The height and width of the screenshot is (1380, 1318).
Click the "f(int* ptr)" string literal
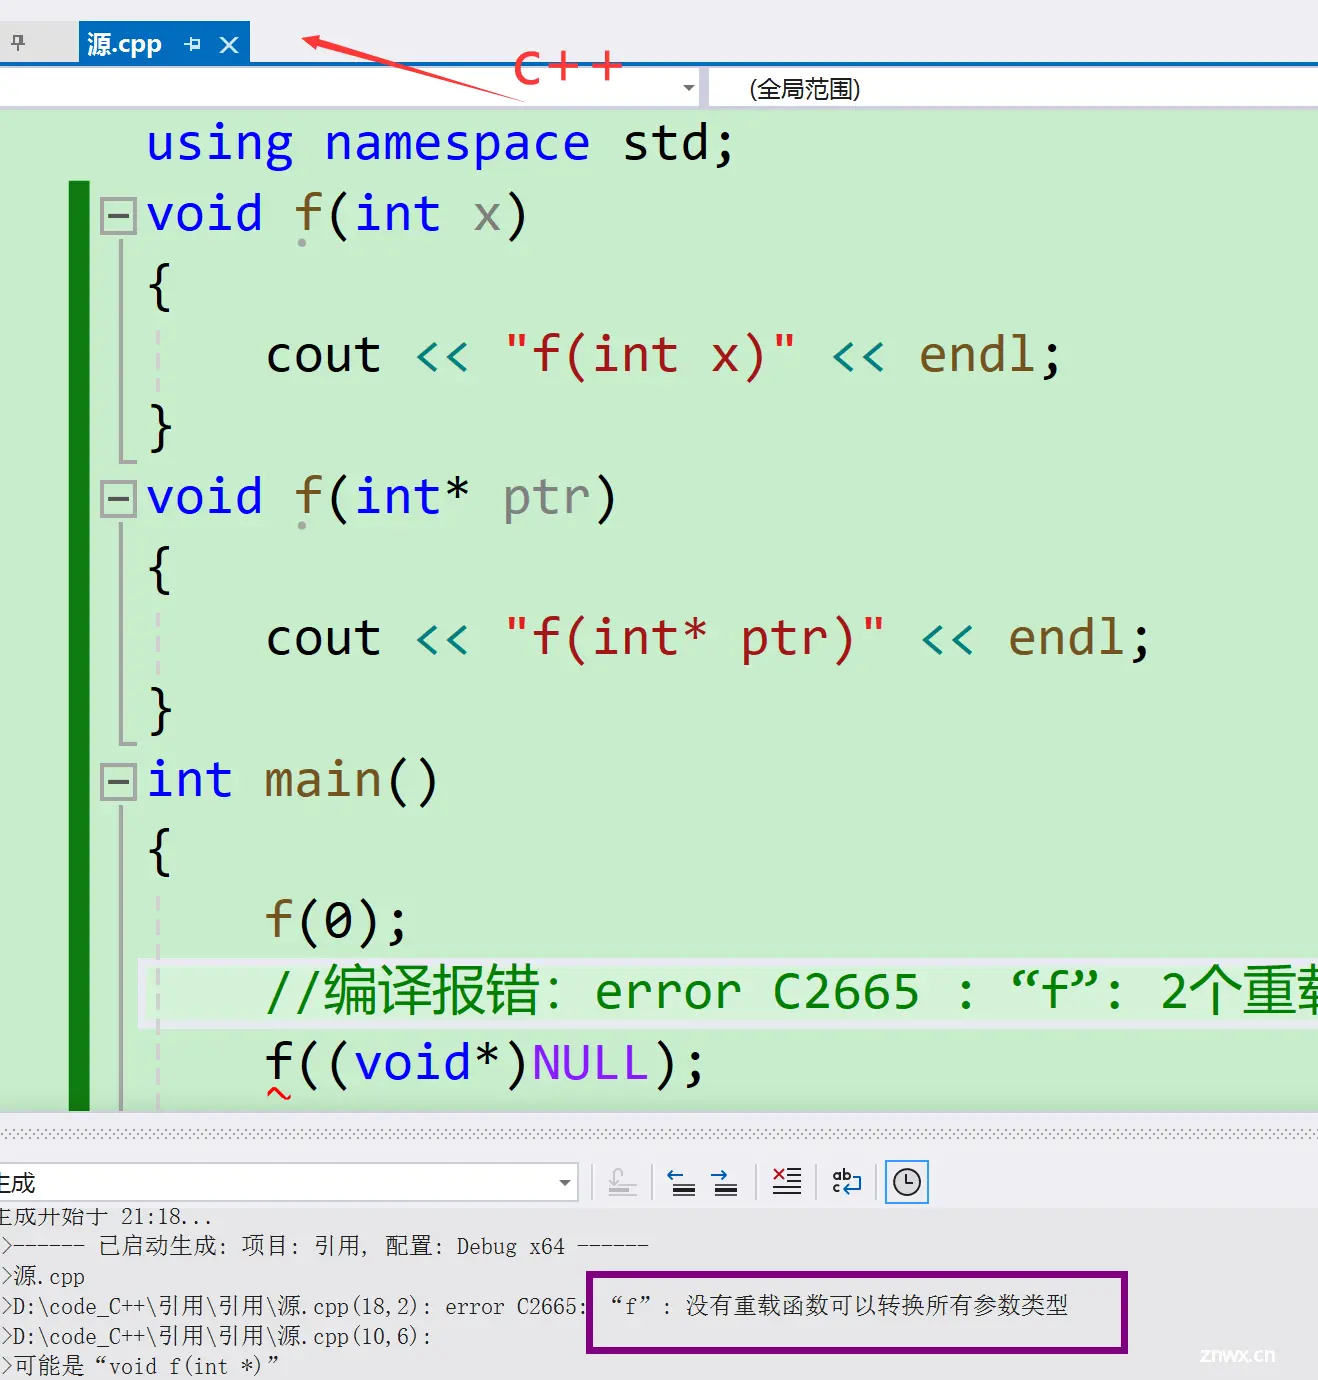pyautogui.click(x=695, y=638)
